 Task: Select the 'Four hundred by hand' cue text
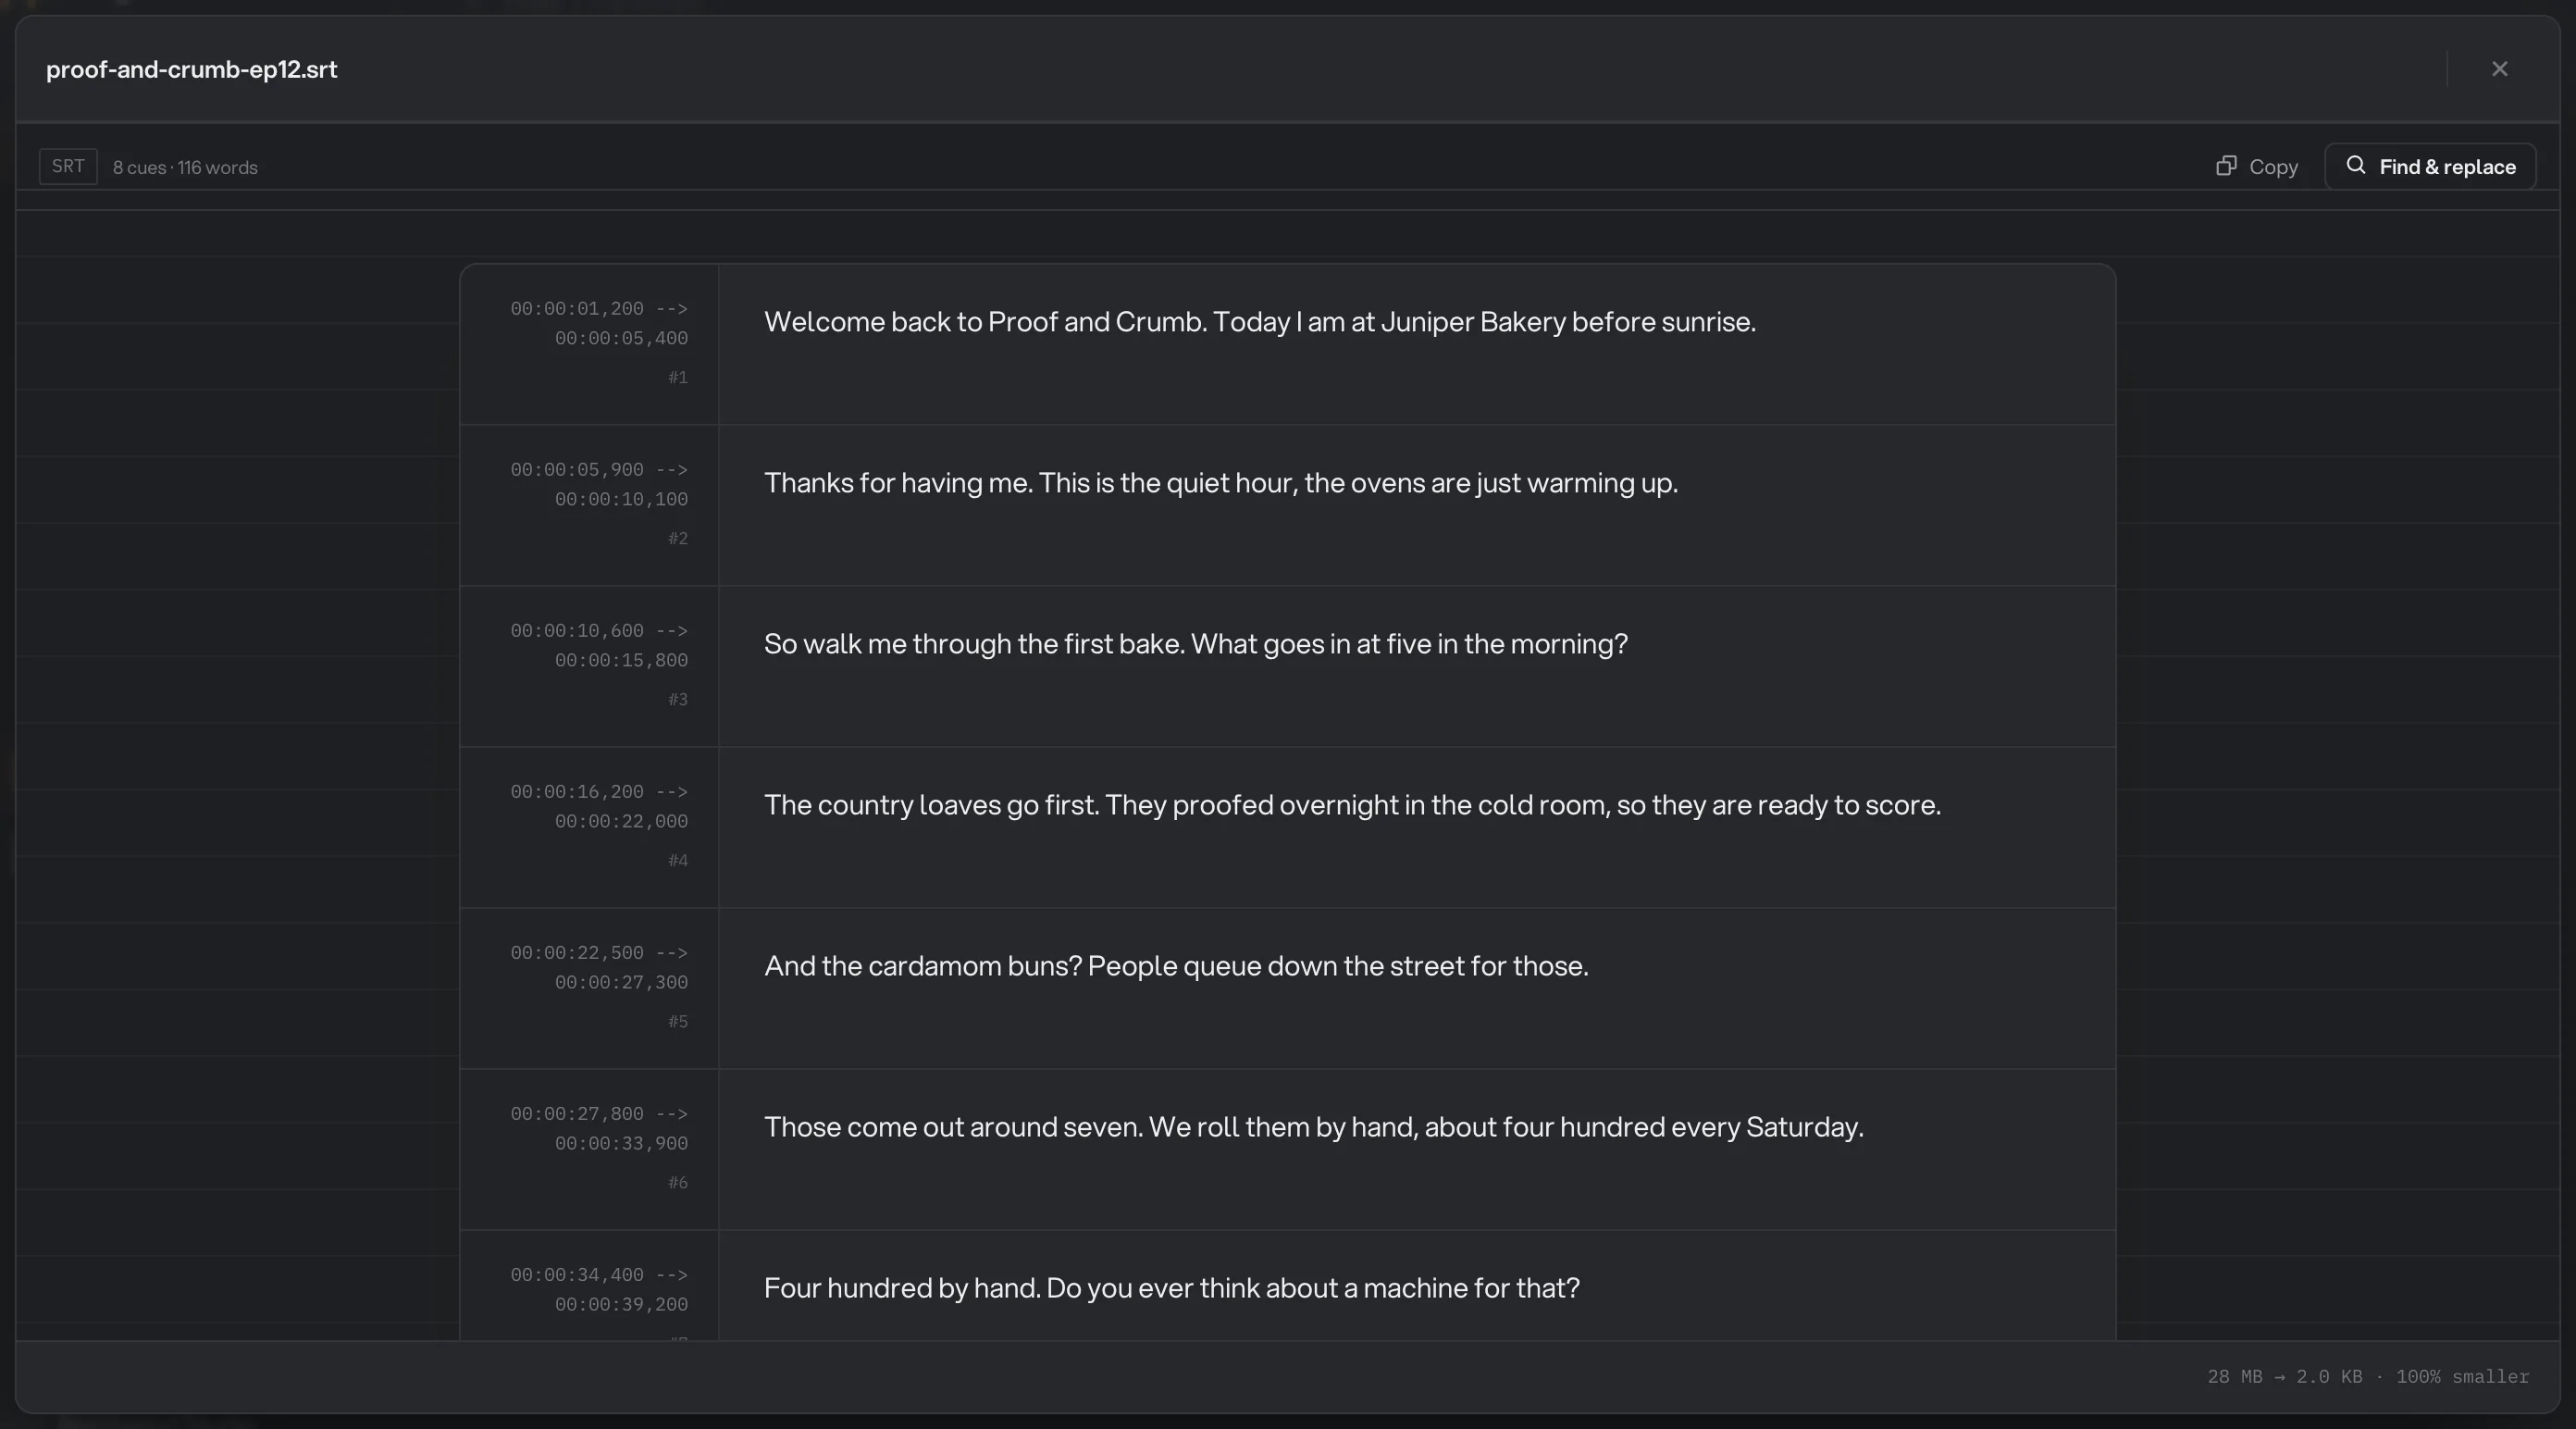tap(1172, 1288)
